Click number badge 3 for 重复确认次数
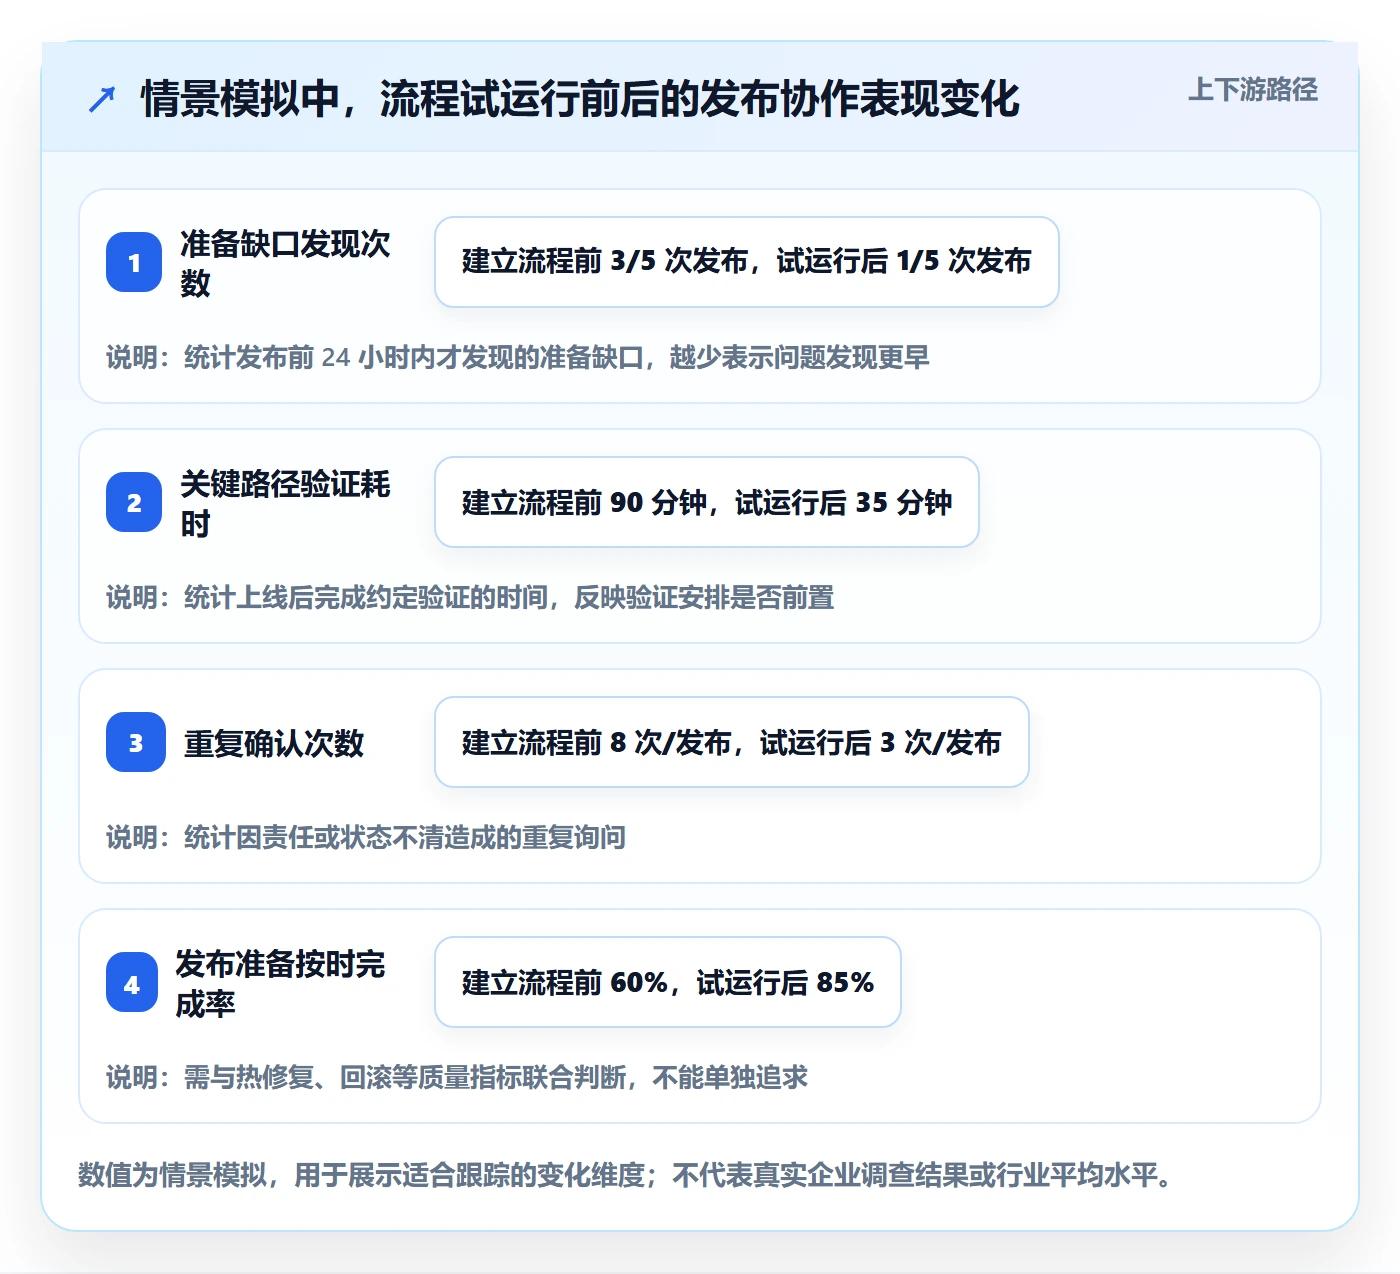This screenshot has height=1274, width=1400. click(136, 742)
